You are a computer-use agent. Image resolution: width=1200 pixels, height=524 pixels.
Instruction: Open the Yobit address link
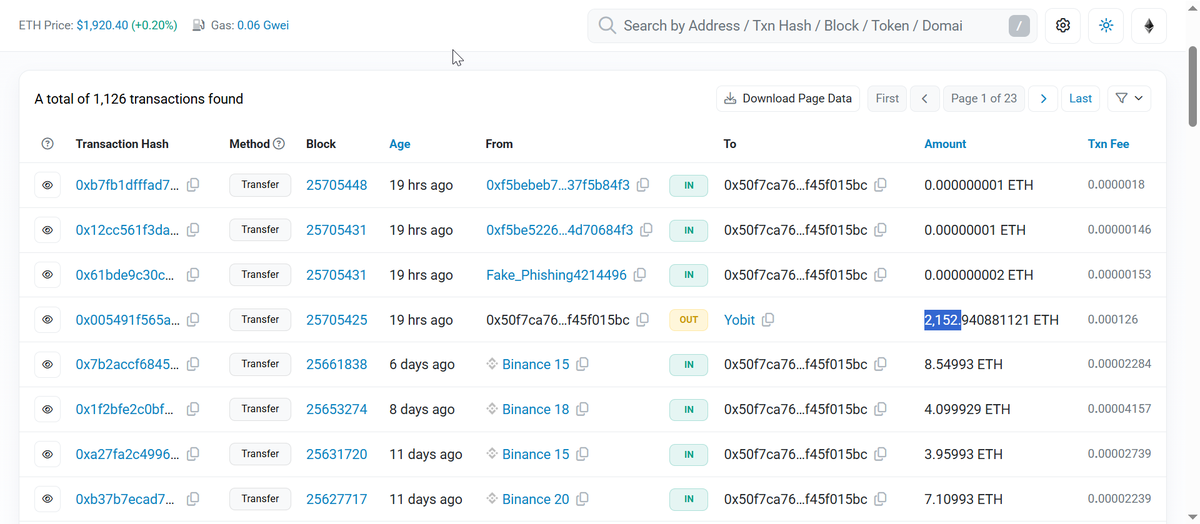(740, 320)
